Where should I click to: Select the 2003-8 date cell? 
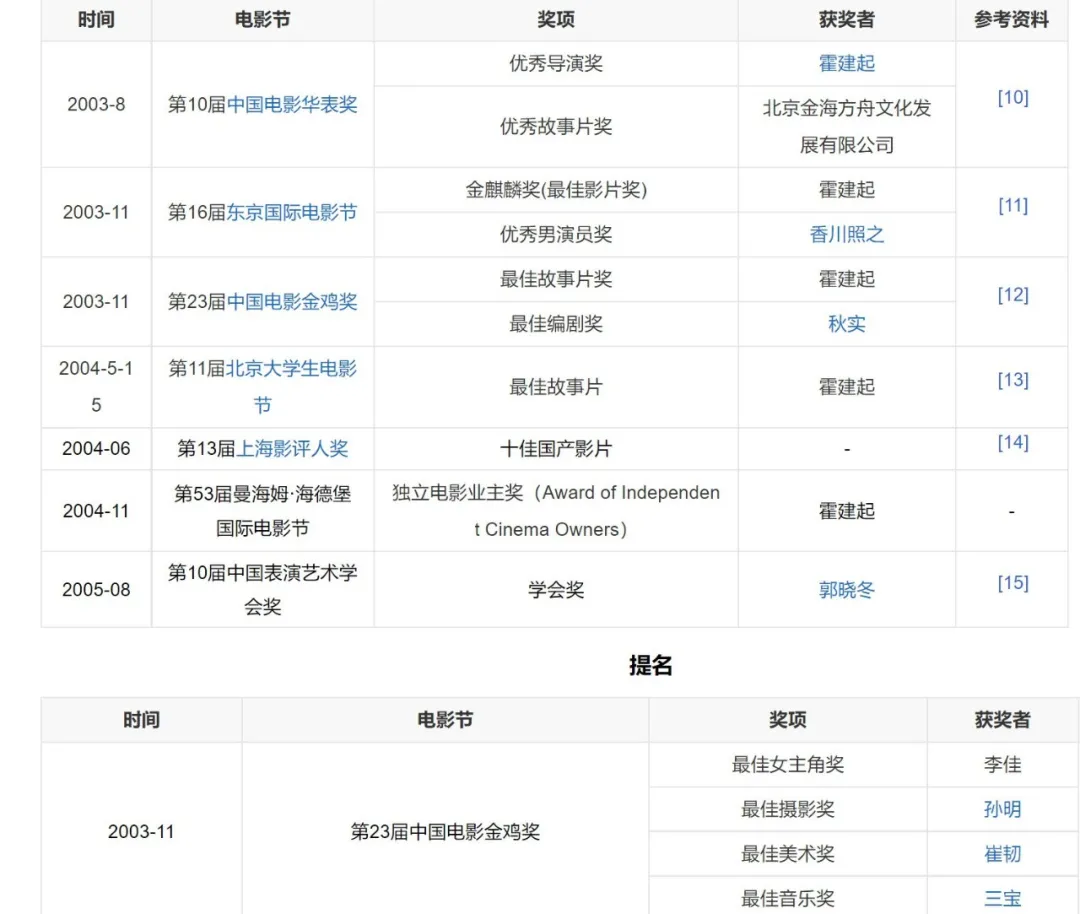pos(96,105)
